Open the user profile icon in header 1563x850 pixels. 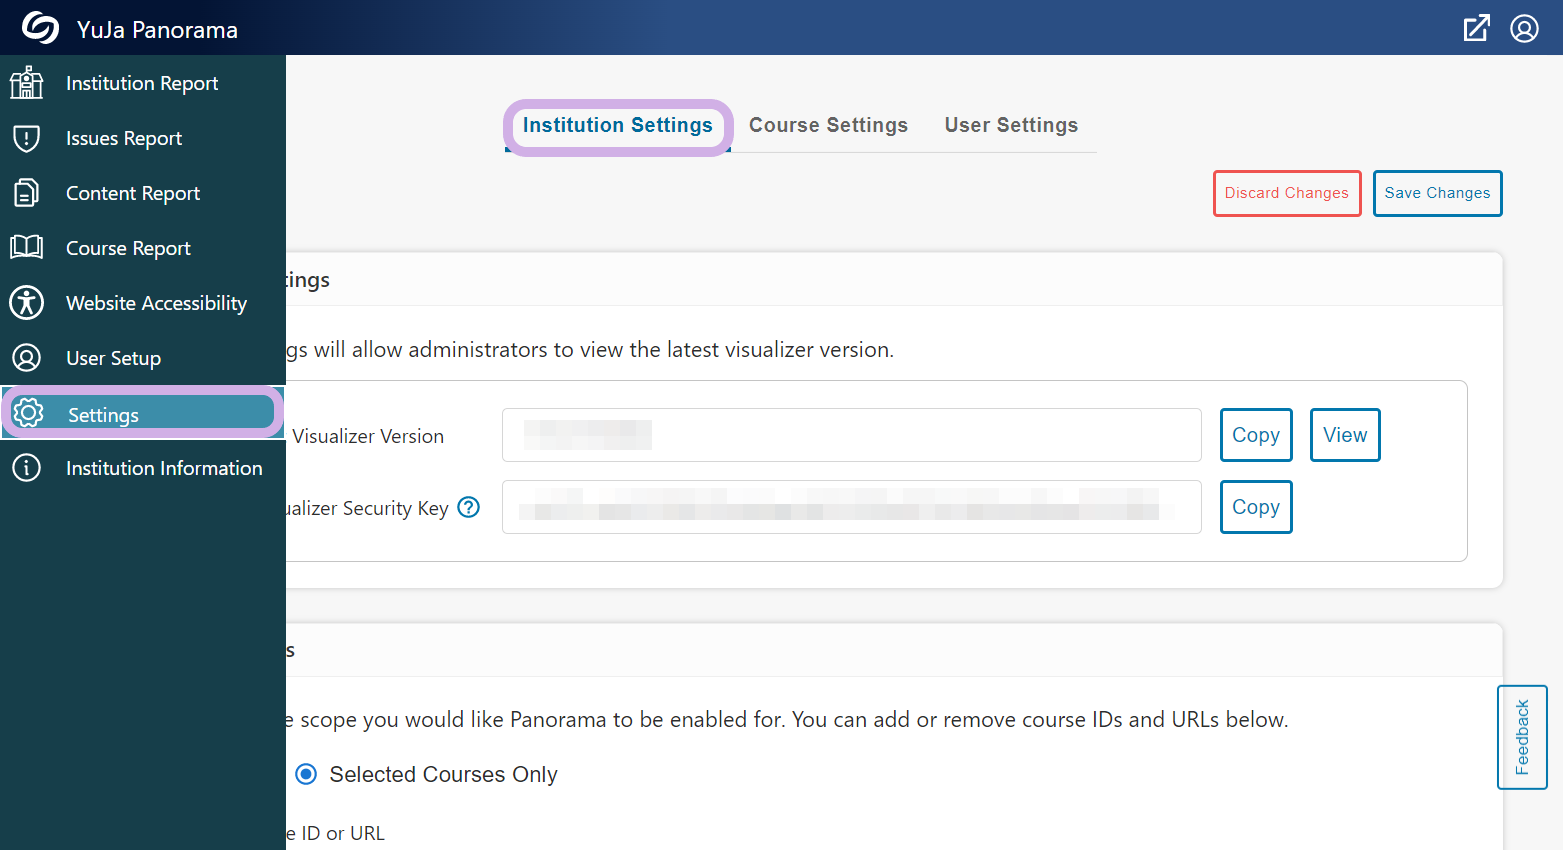coord(1524,28)
